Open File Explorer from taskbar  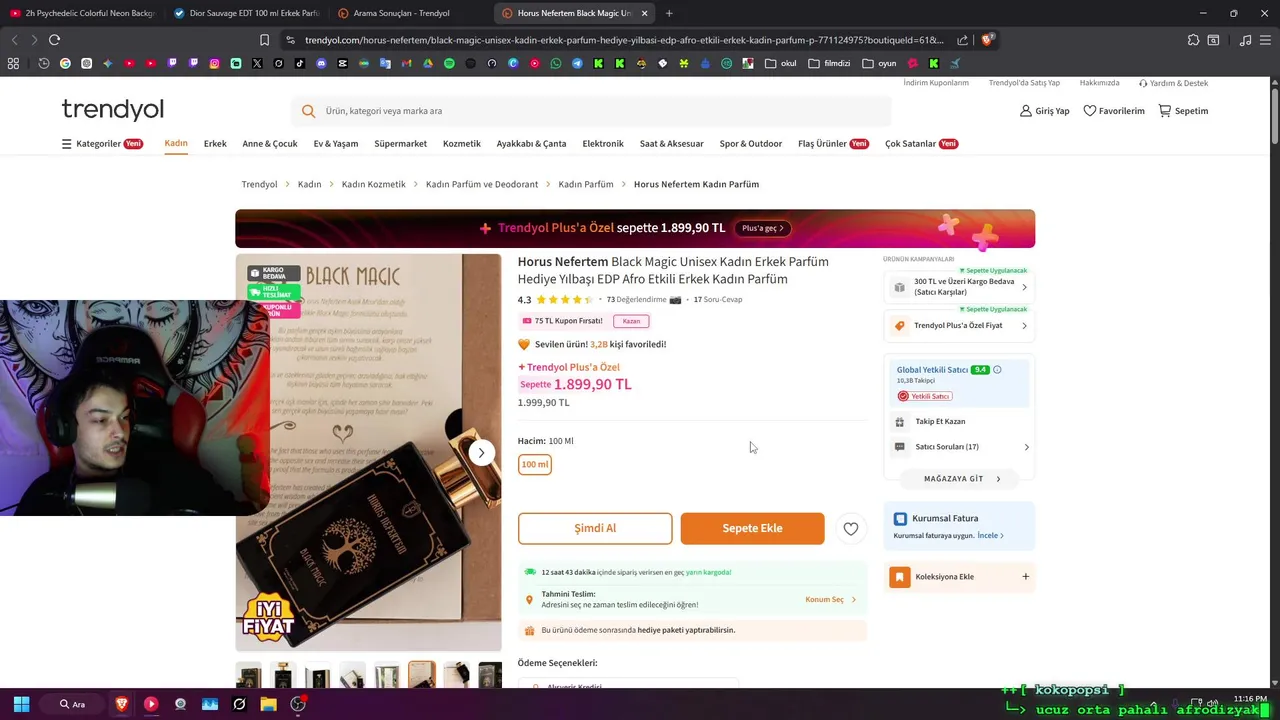point(268,704)
